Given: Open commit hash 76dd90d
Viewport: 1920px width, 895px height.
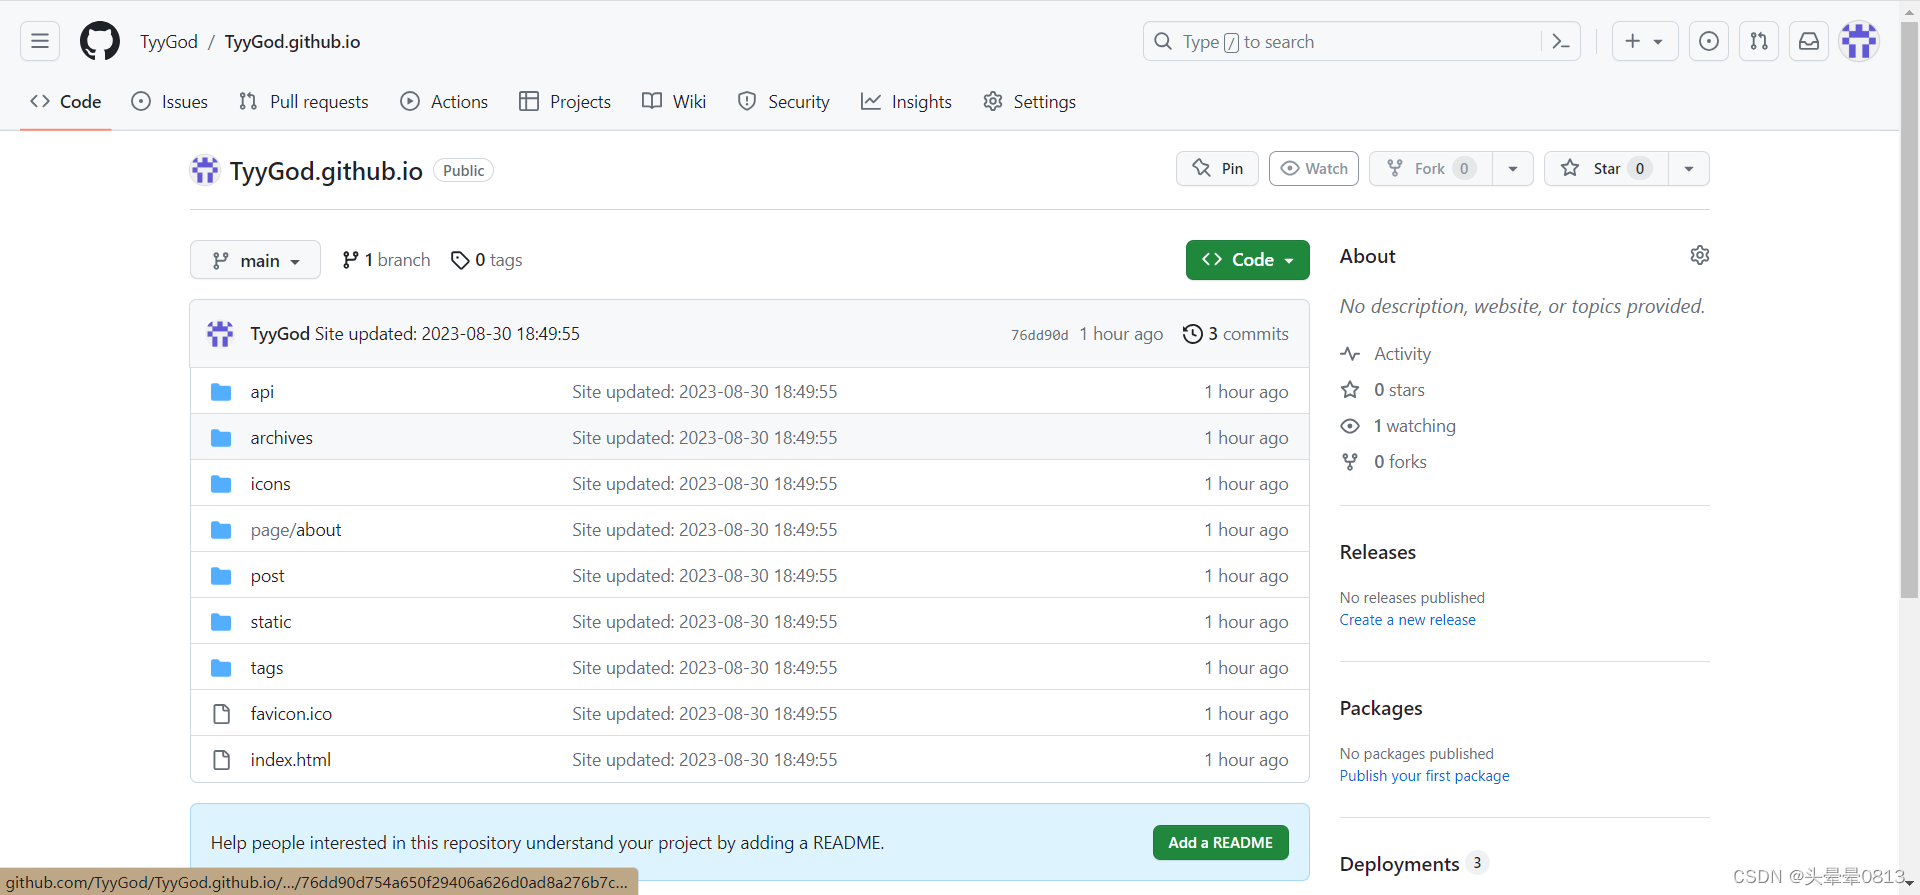Looking at the screenshot, I should pyautogui.click(x=1039, y=335).
